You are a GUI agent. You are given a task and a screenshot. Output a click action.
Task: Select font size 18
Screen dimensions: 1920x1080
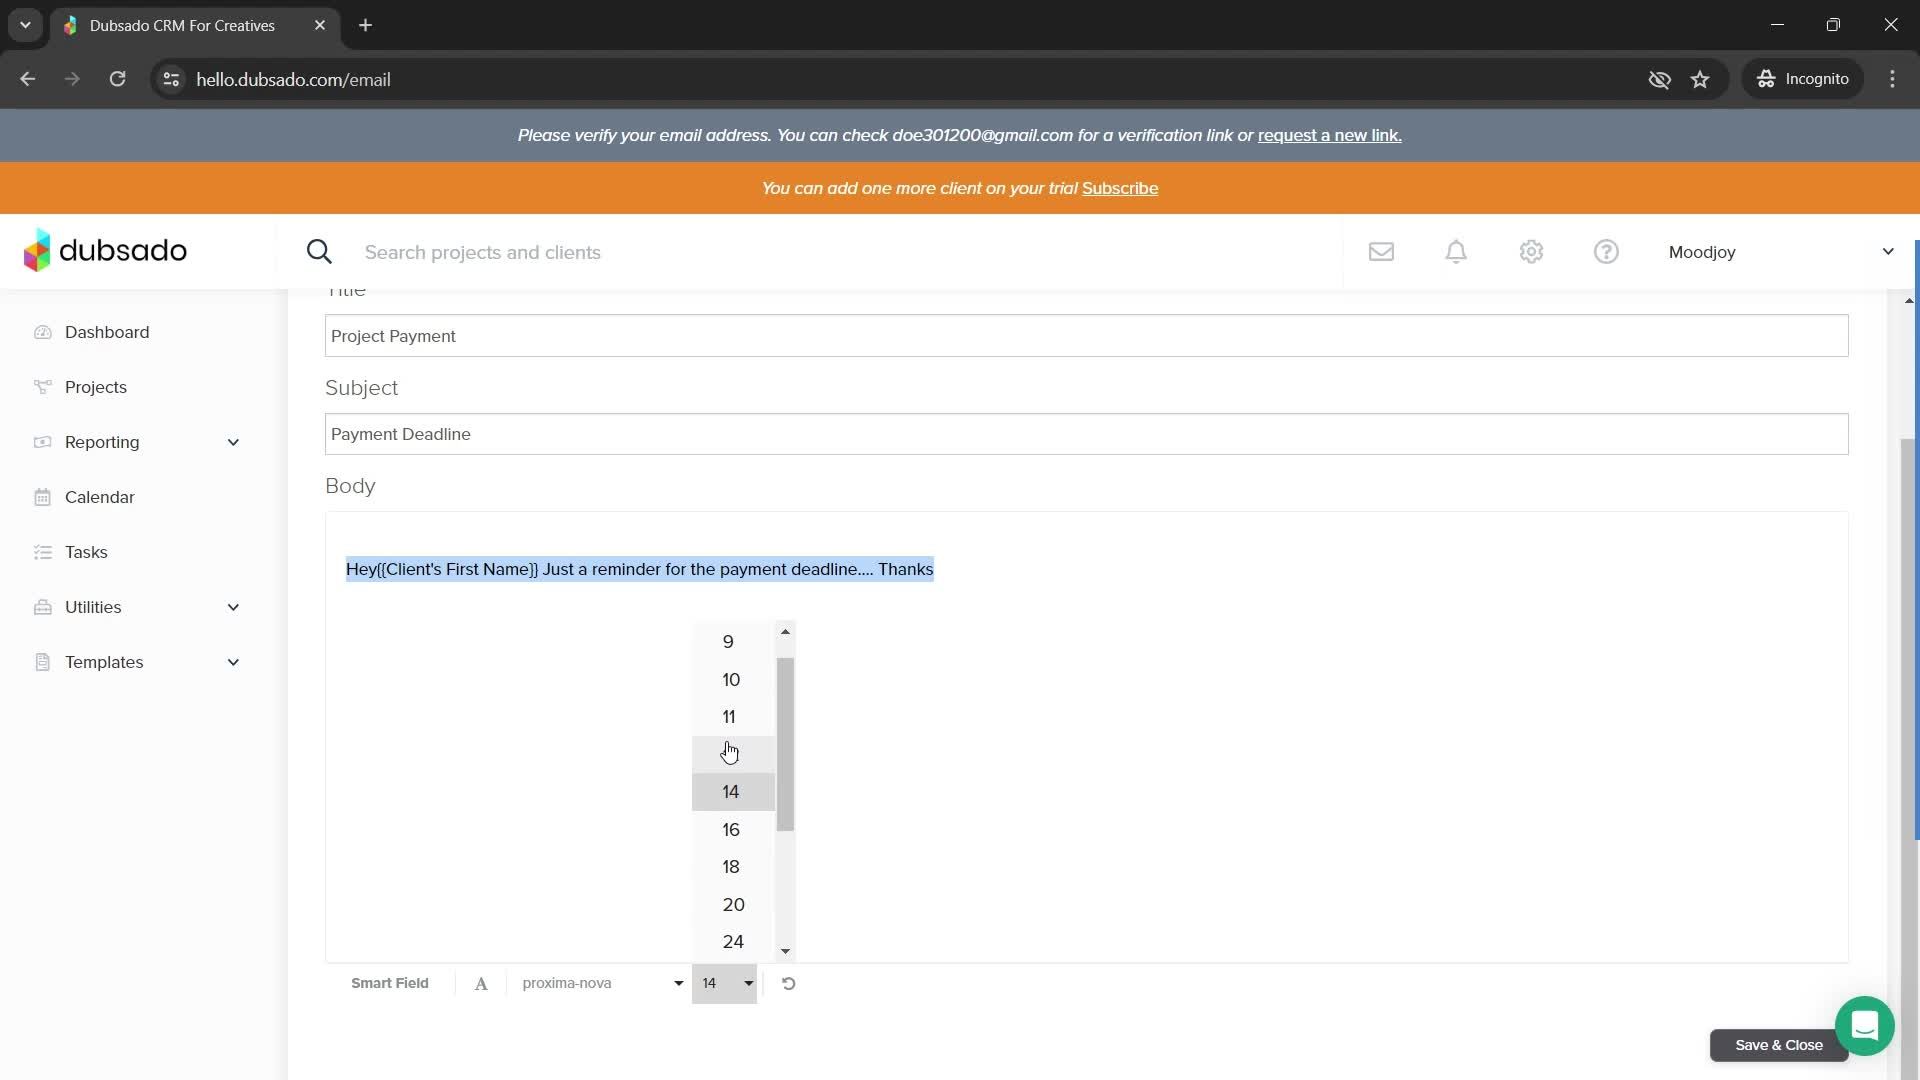[x=733, y=867]
